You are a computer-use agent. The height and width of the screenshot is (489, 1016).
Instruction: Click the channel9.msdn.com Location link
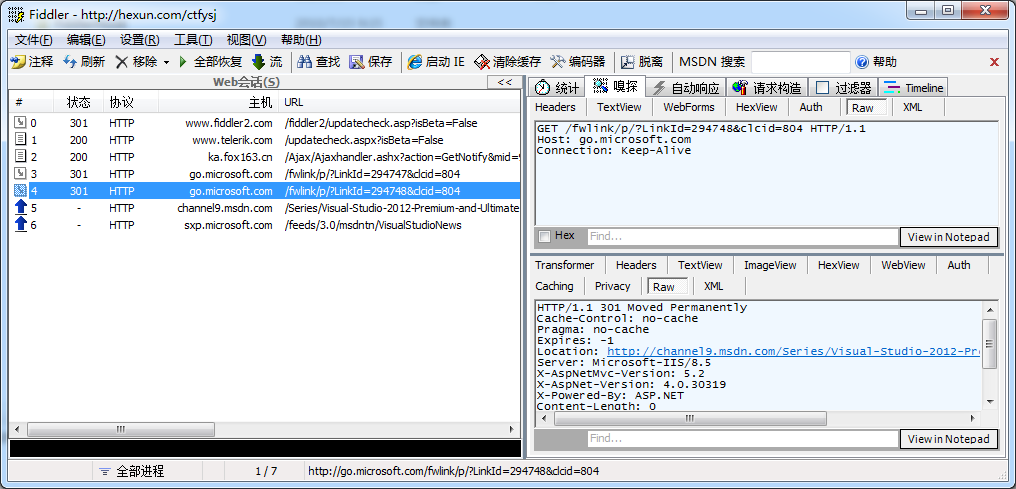(793, 352)
